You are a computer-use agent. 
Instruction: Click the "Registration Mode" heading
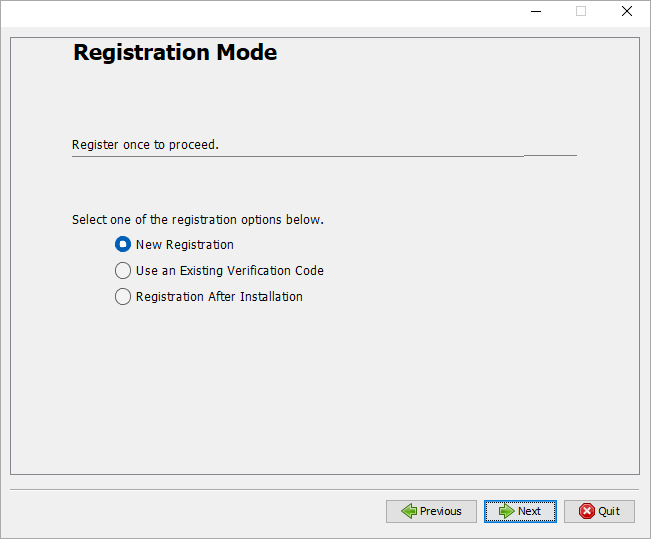(x=175, y=53)
